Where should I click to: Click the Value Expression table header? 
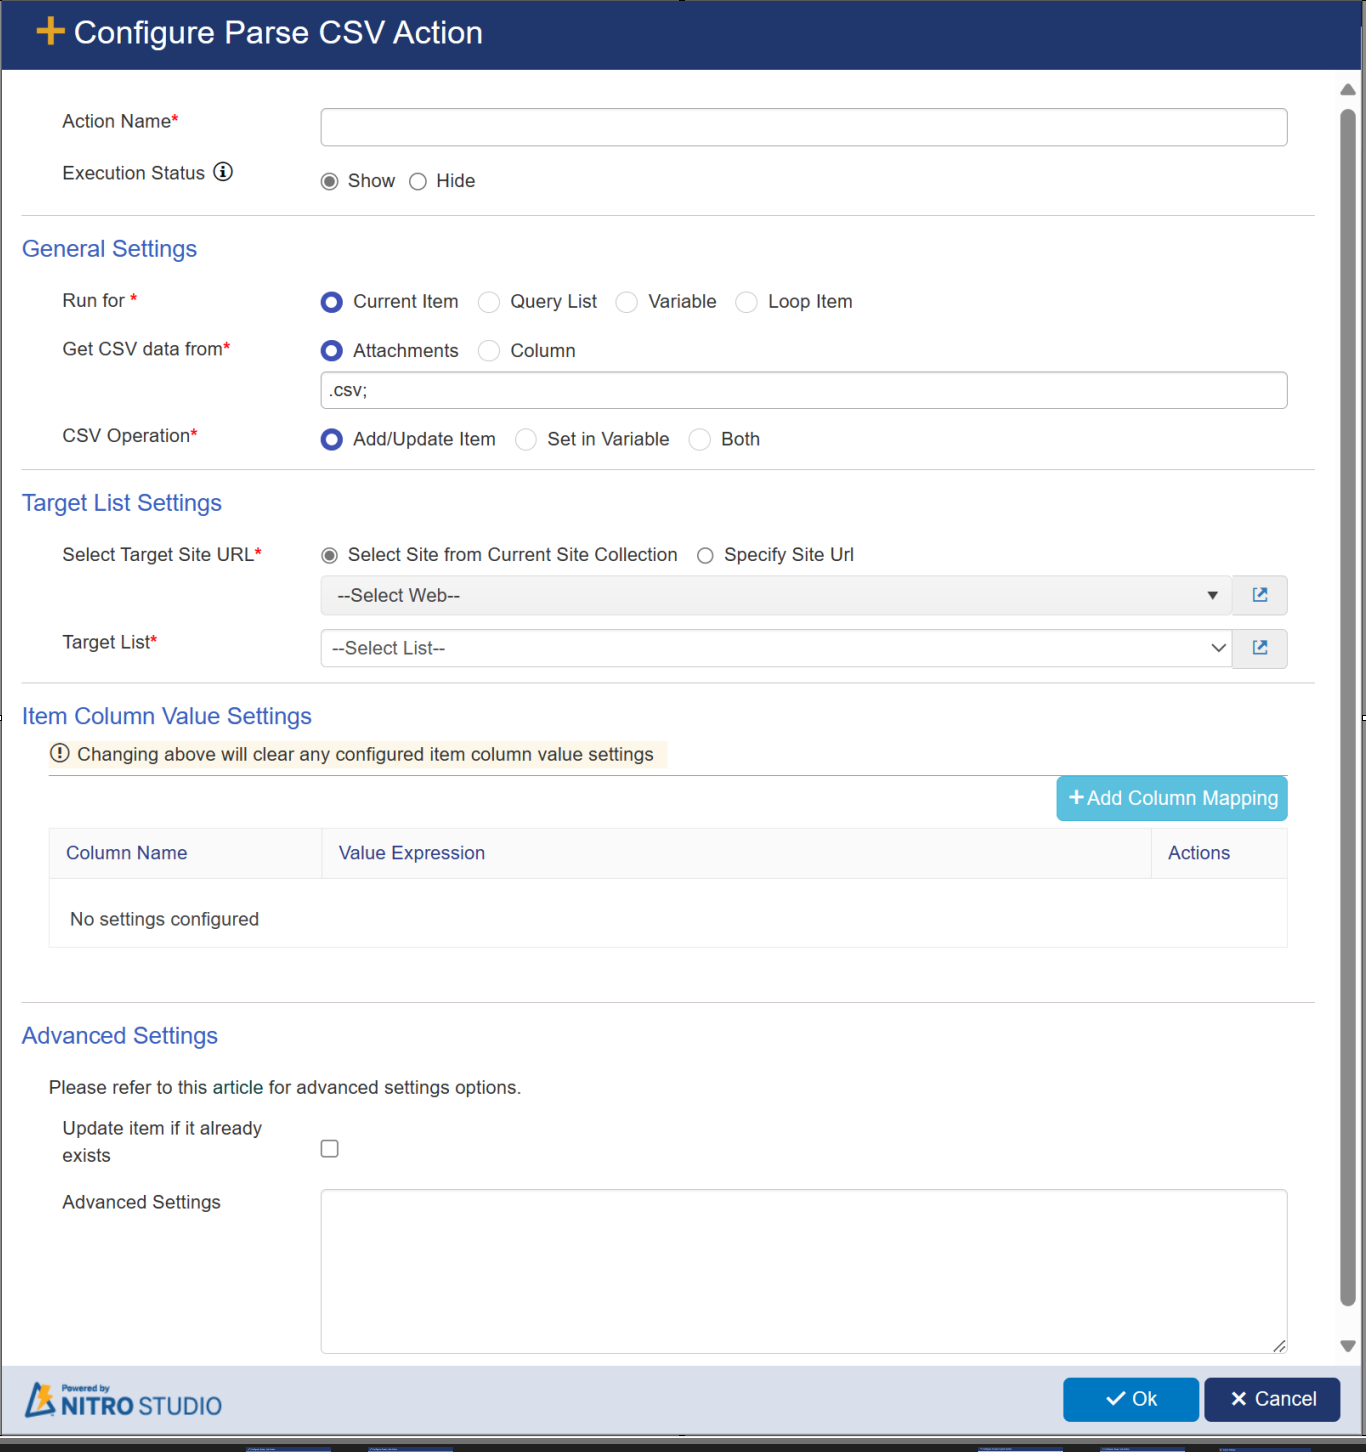tap(412, 853)
